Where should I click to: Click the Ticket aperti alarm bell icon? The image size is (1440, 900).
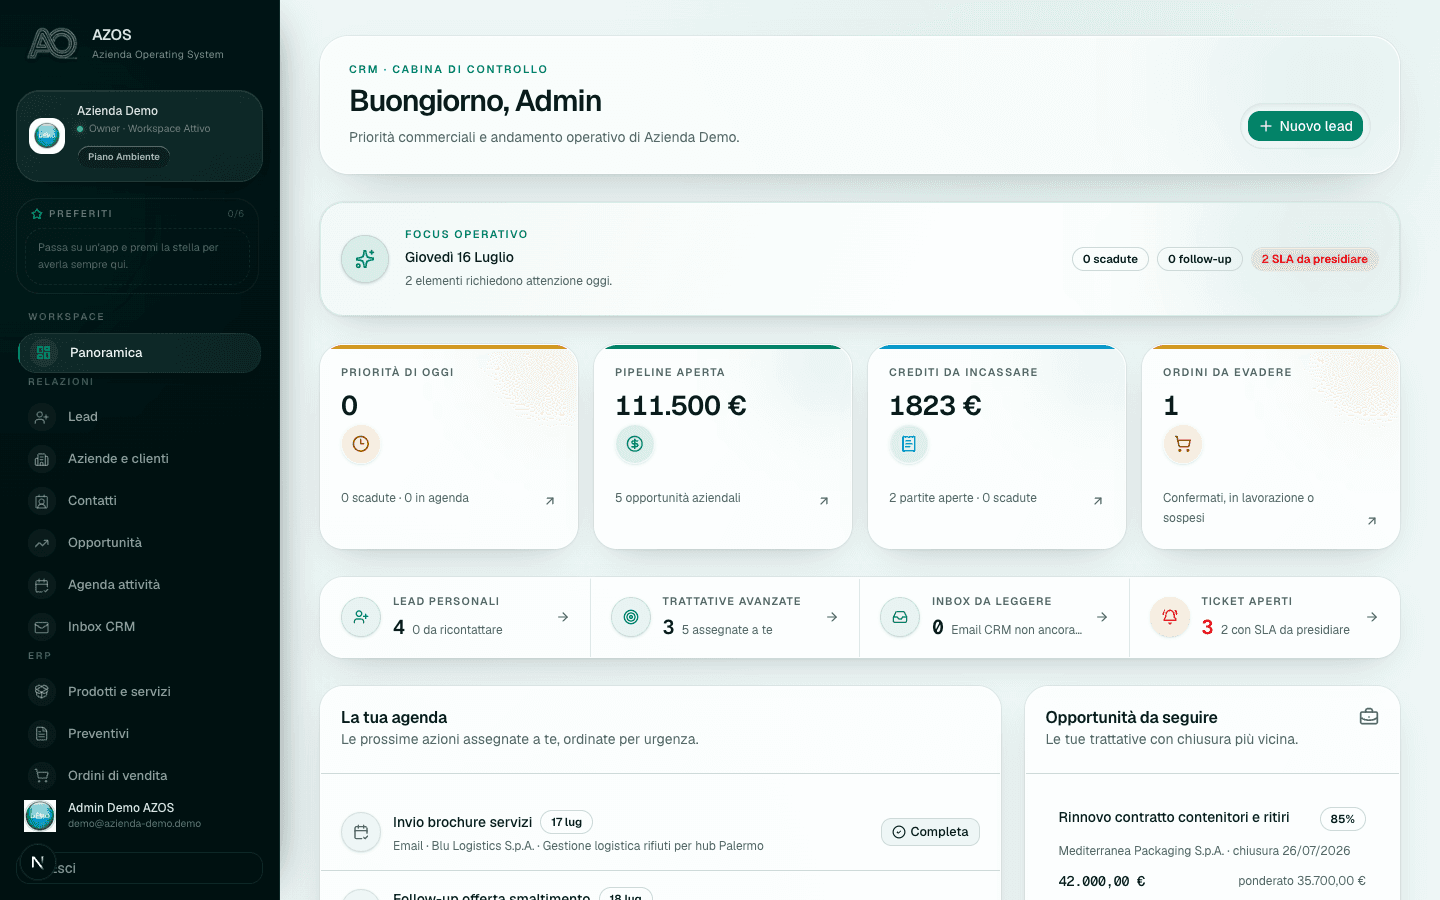(x=1170, y=617)
